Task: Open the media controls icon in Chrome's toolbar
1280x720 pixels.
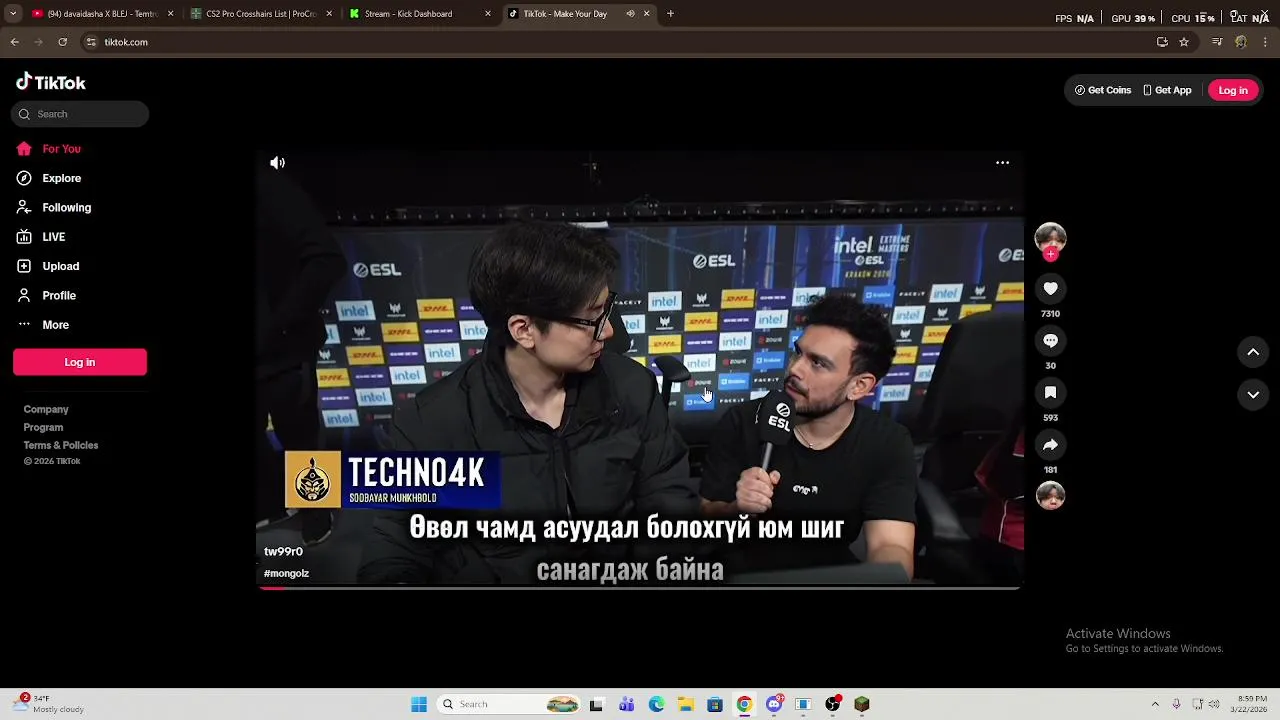Action: pyautogui.click(x=1217, y=42)
